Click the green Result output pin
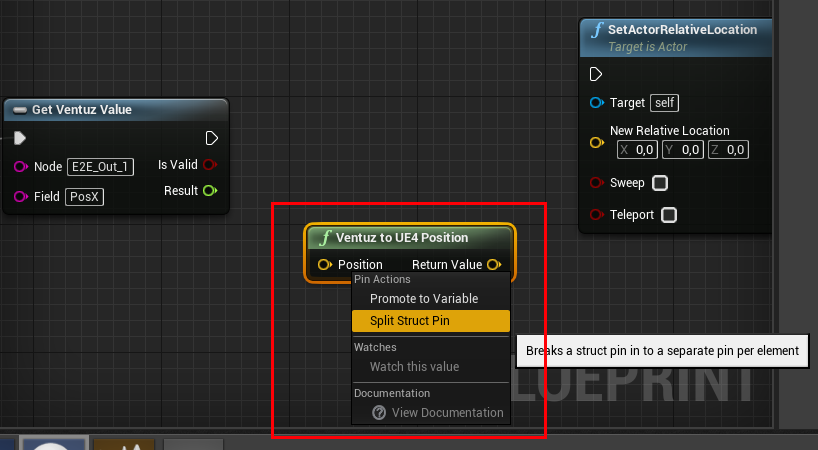 pos(210,190)
